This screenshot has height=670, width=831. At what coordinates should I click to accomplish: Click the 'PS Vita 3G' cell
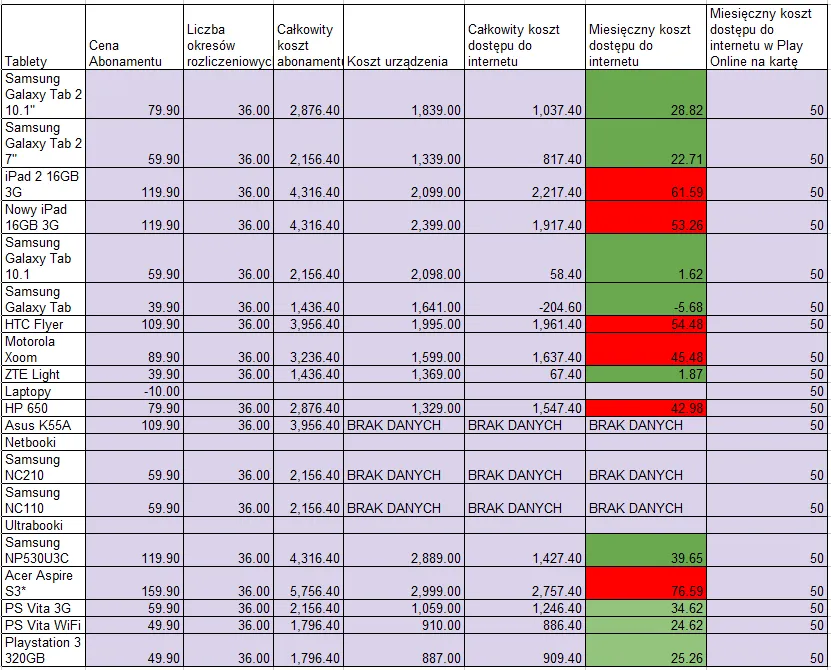pyautogui.click(x=43, y=608)
